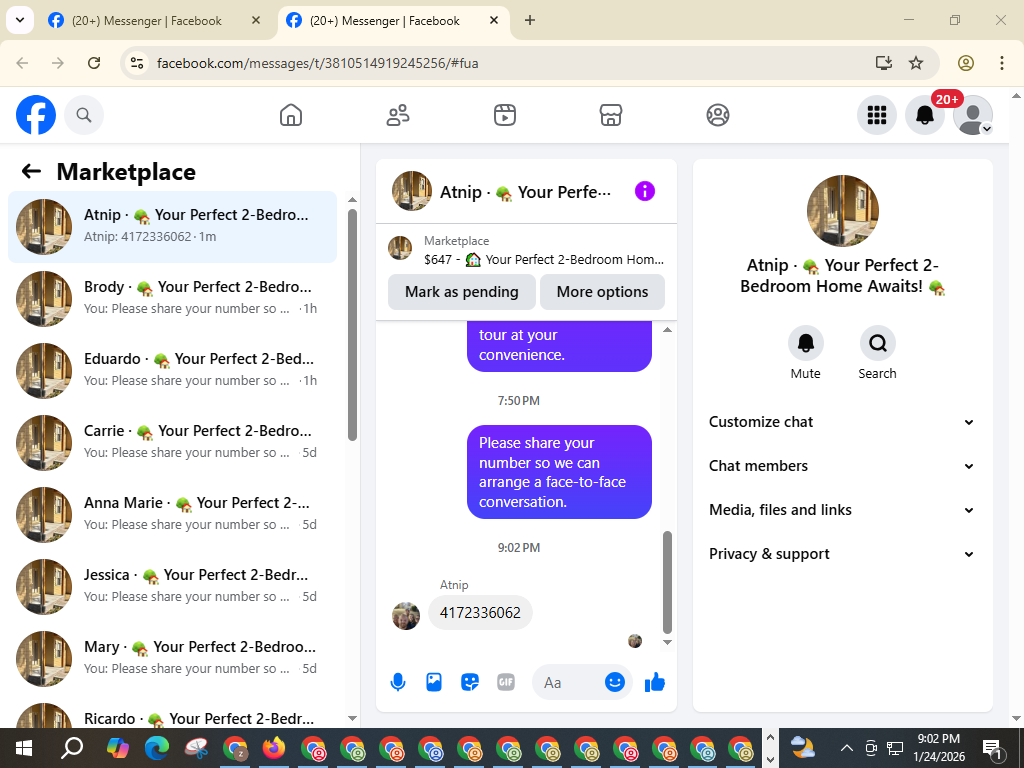1024x768 pixels.
Task: Bookmark this page with the star icon
Action: pyautogui.click(x=916, y=63)
